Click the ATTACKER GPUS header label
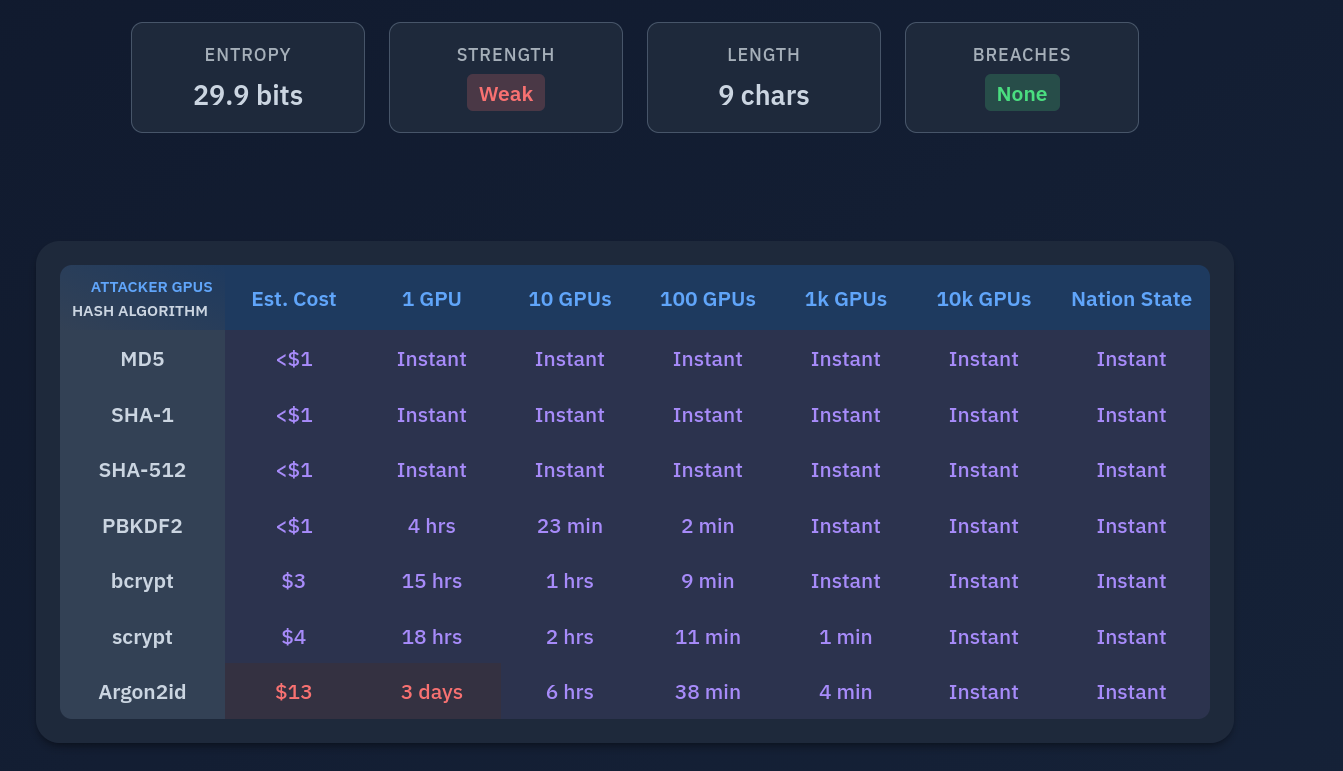1343x771 pixels. click(152, 287)
